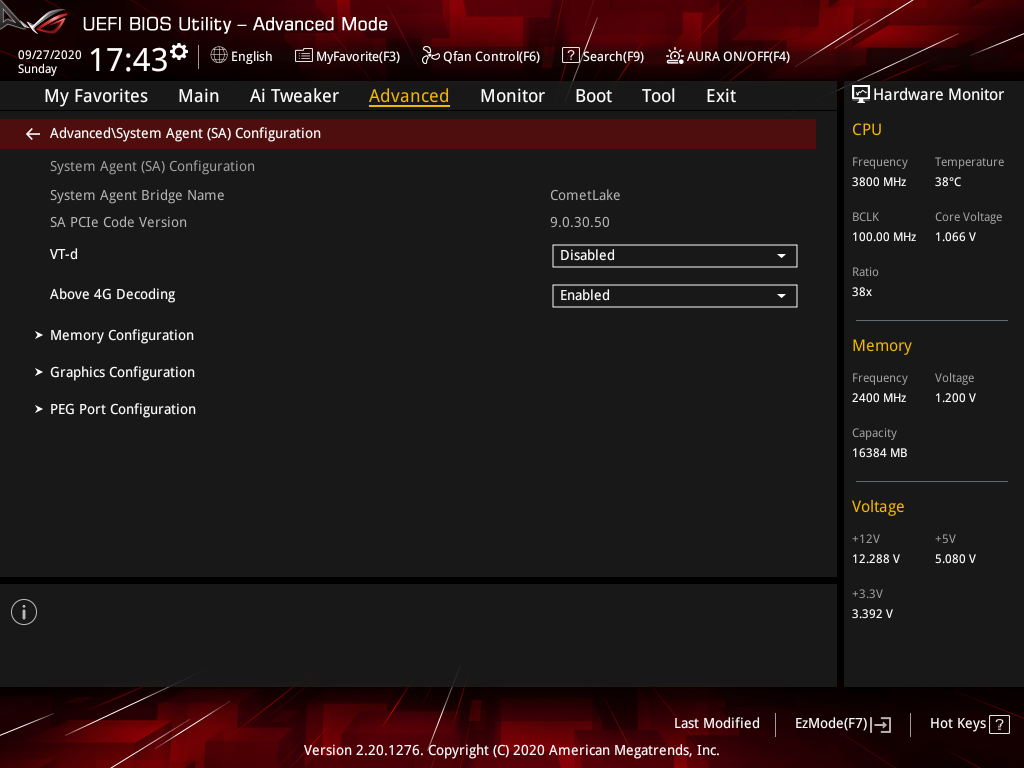The height and width of the screenshot is (768, 1024).
Task: Click Core Voltage 1.066 V value
Action: click(955, 236)
